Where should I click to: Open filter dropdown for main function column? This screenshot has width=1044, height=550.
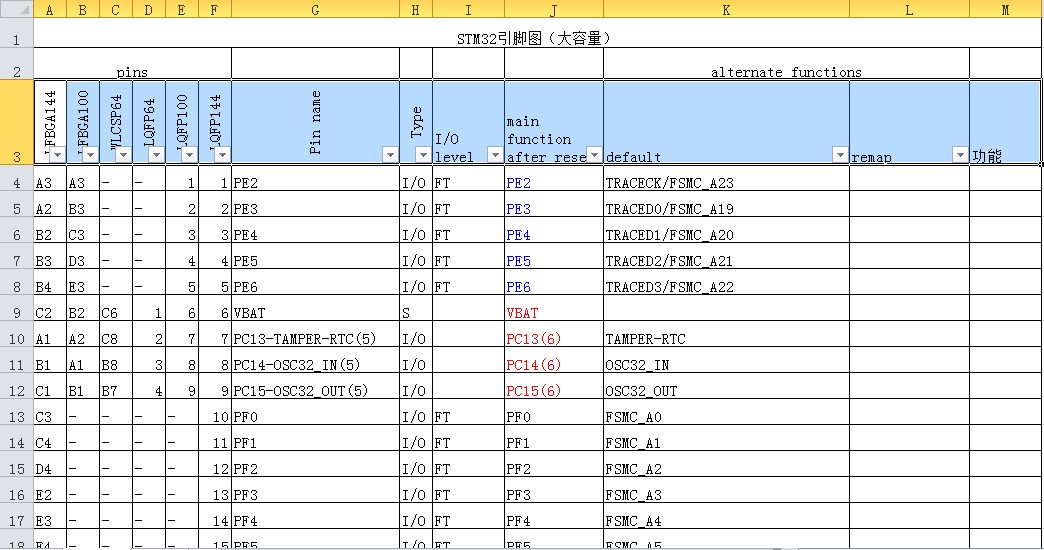click(594, 155)
